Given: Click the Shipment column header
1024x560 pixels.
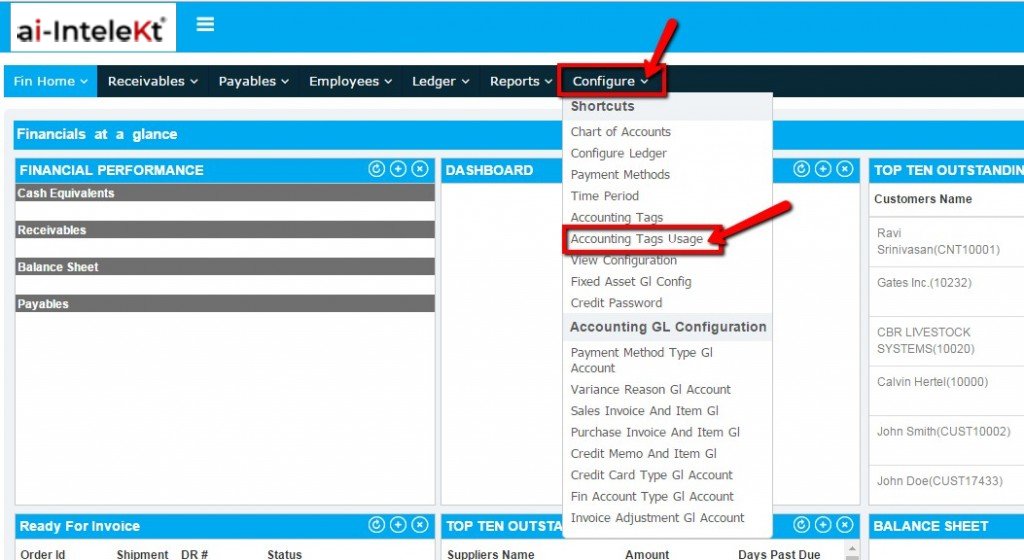Looking at the screenshot, I should [x=142, y=554].
